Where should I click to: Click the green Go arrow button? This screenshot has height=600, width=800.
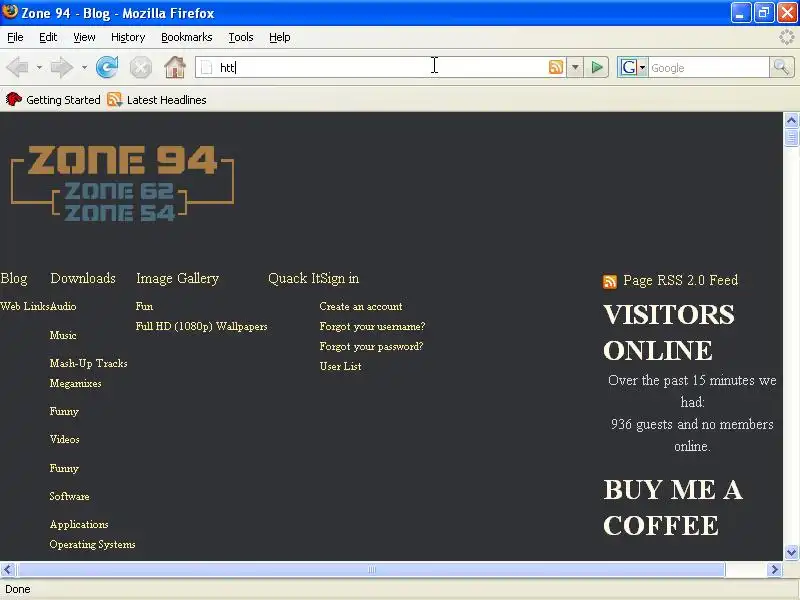click(596, 67)
